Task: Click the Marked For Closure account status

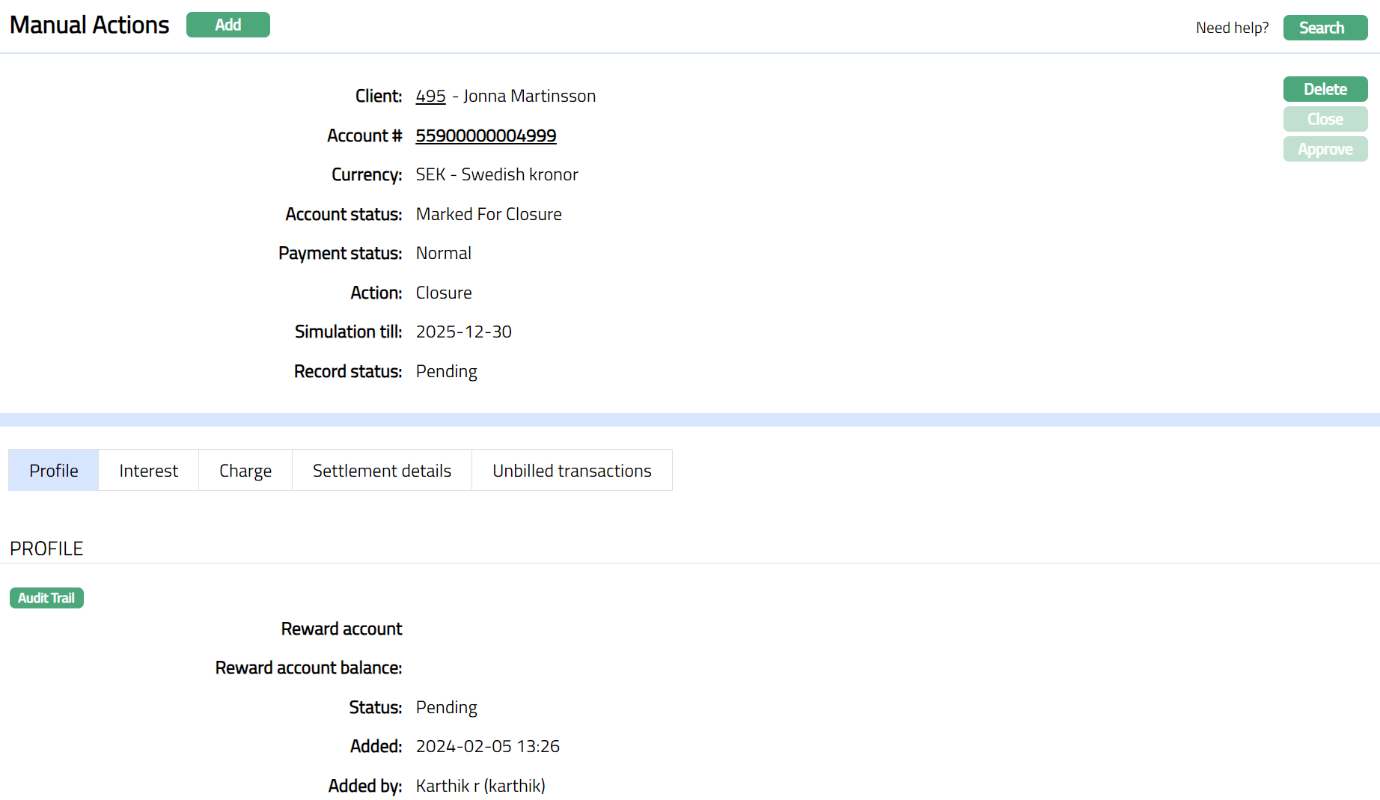Action: (489, 214)
